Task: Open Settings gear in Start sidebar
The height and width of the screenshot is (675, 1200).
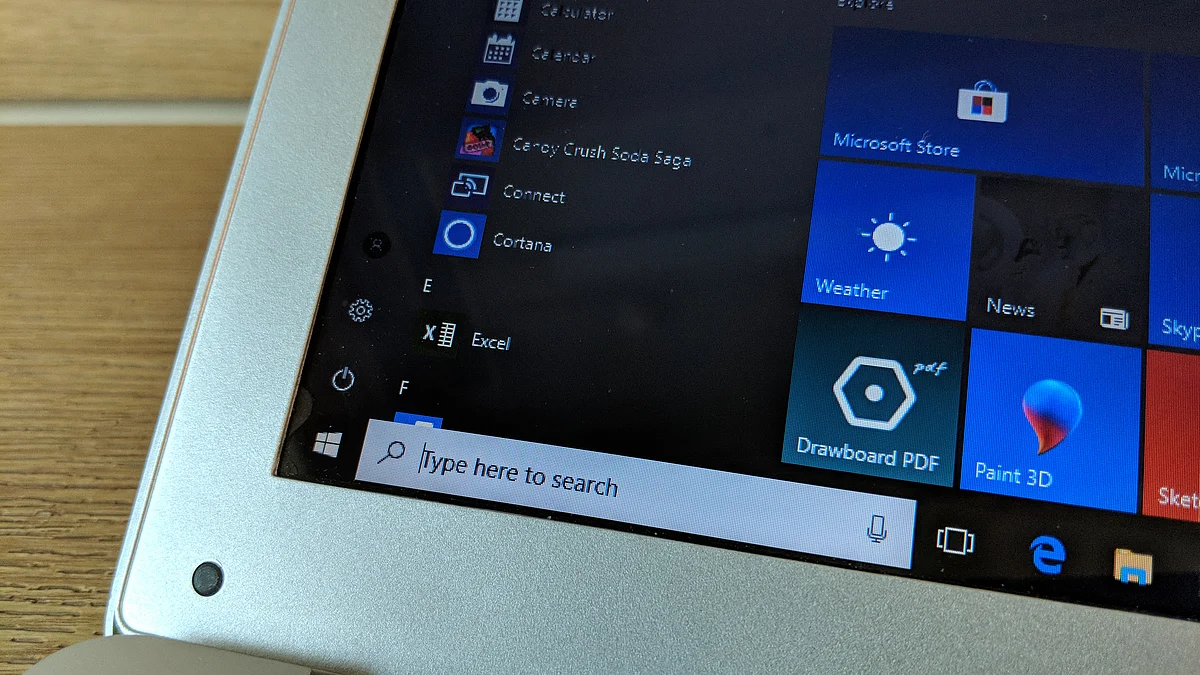Action: (x=360, y=311)
